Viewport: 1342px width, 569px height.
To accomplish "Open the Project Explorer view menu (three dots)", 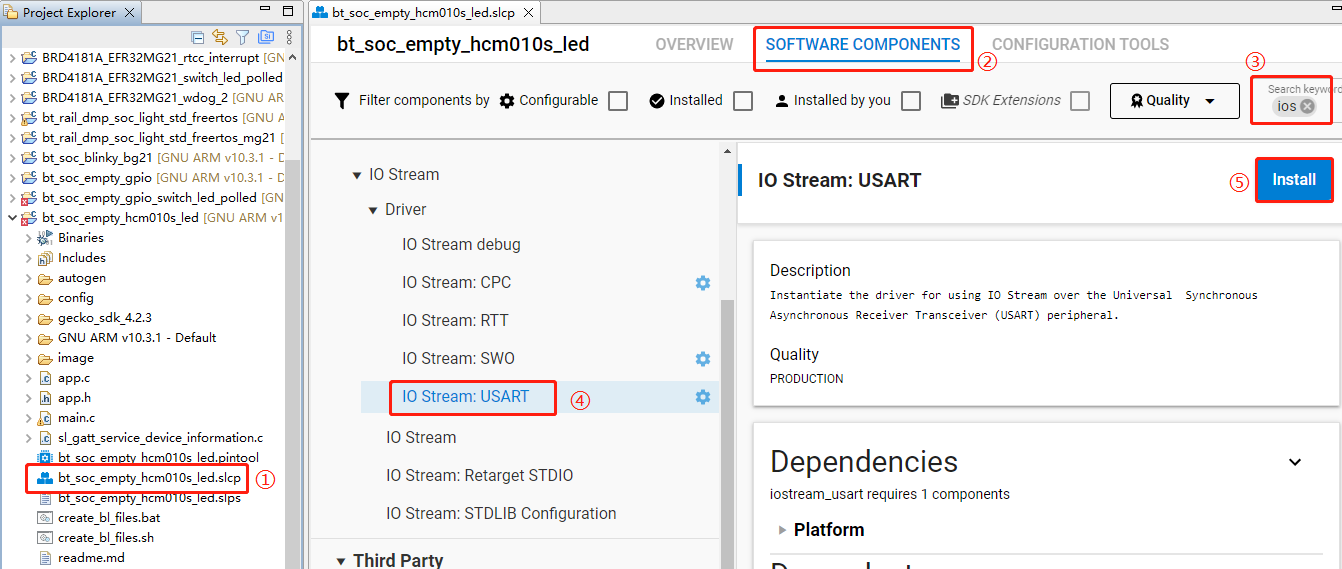I will 289,38.
